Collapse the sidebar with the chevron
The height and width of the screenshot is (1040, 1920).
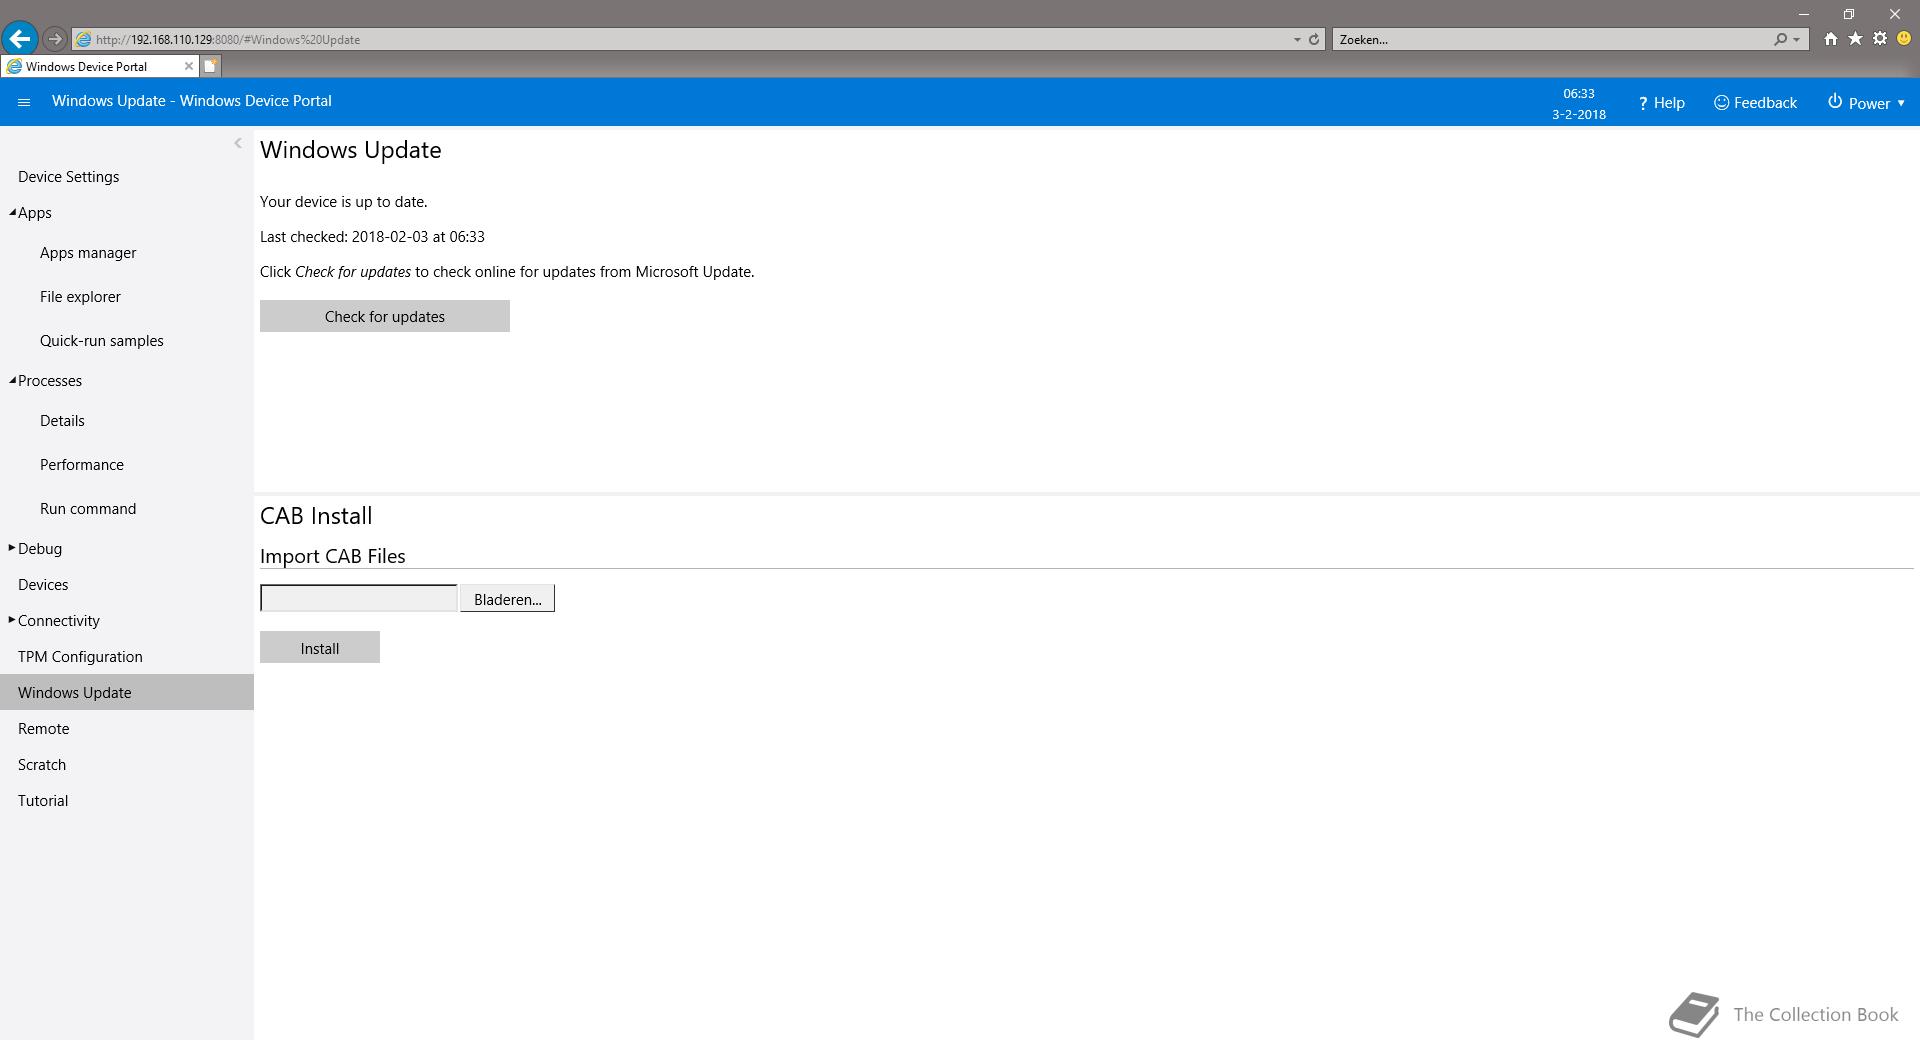pyautogui.click(x=238, y=143)
